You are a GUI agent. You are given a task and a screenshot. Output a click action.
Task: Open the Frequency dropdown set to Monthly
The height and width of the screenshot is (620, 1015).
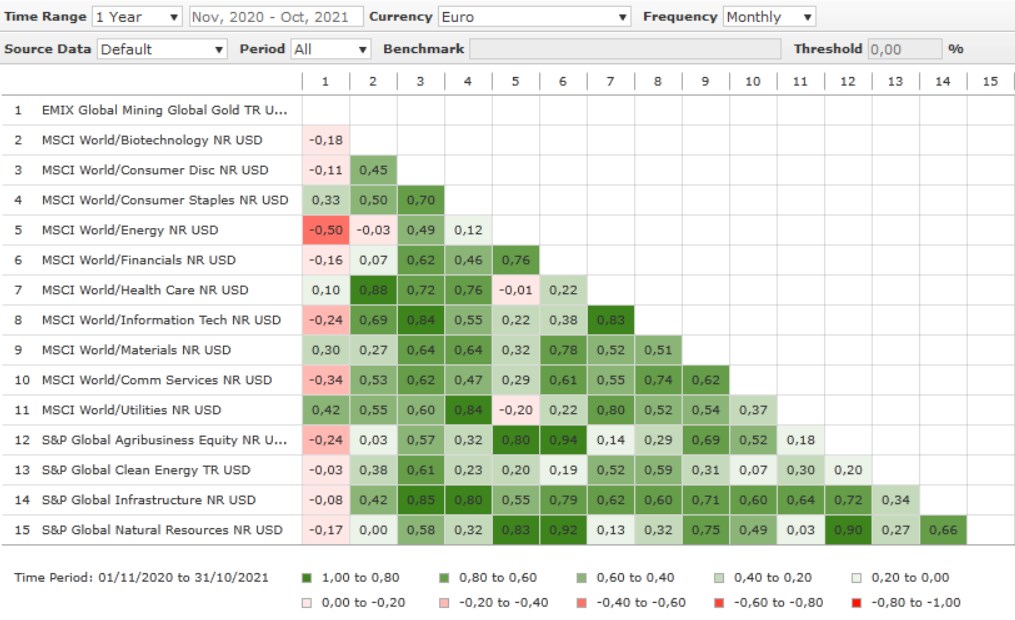pyautogui.click(x=768, y=17)
